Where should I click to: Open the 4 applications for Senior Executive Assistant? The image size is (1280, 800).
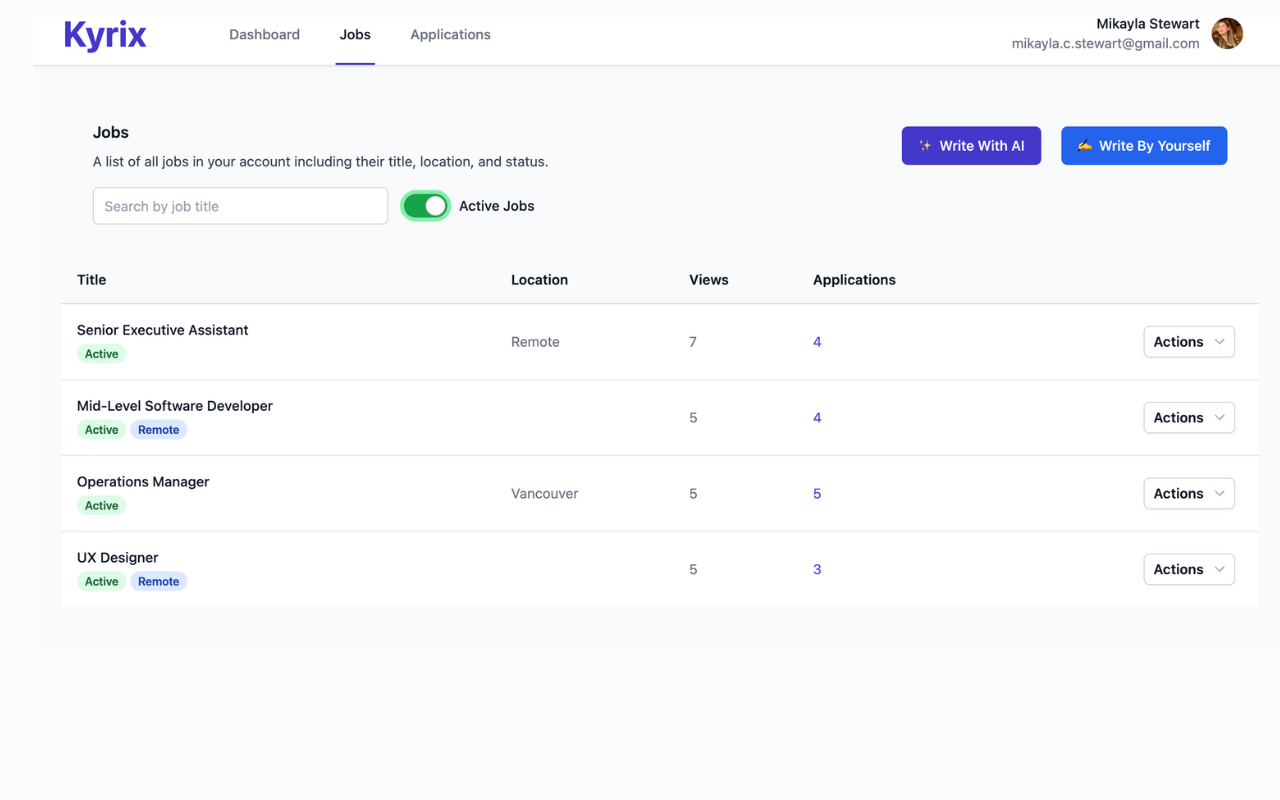click(x=817, y=341)
